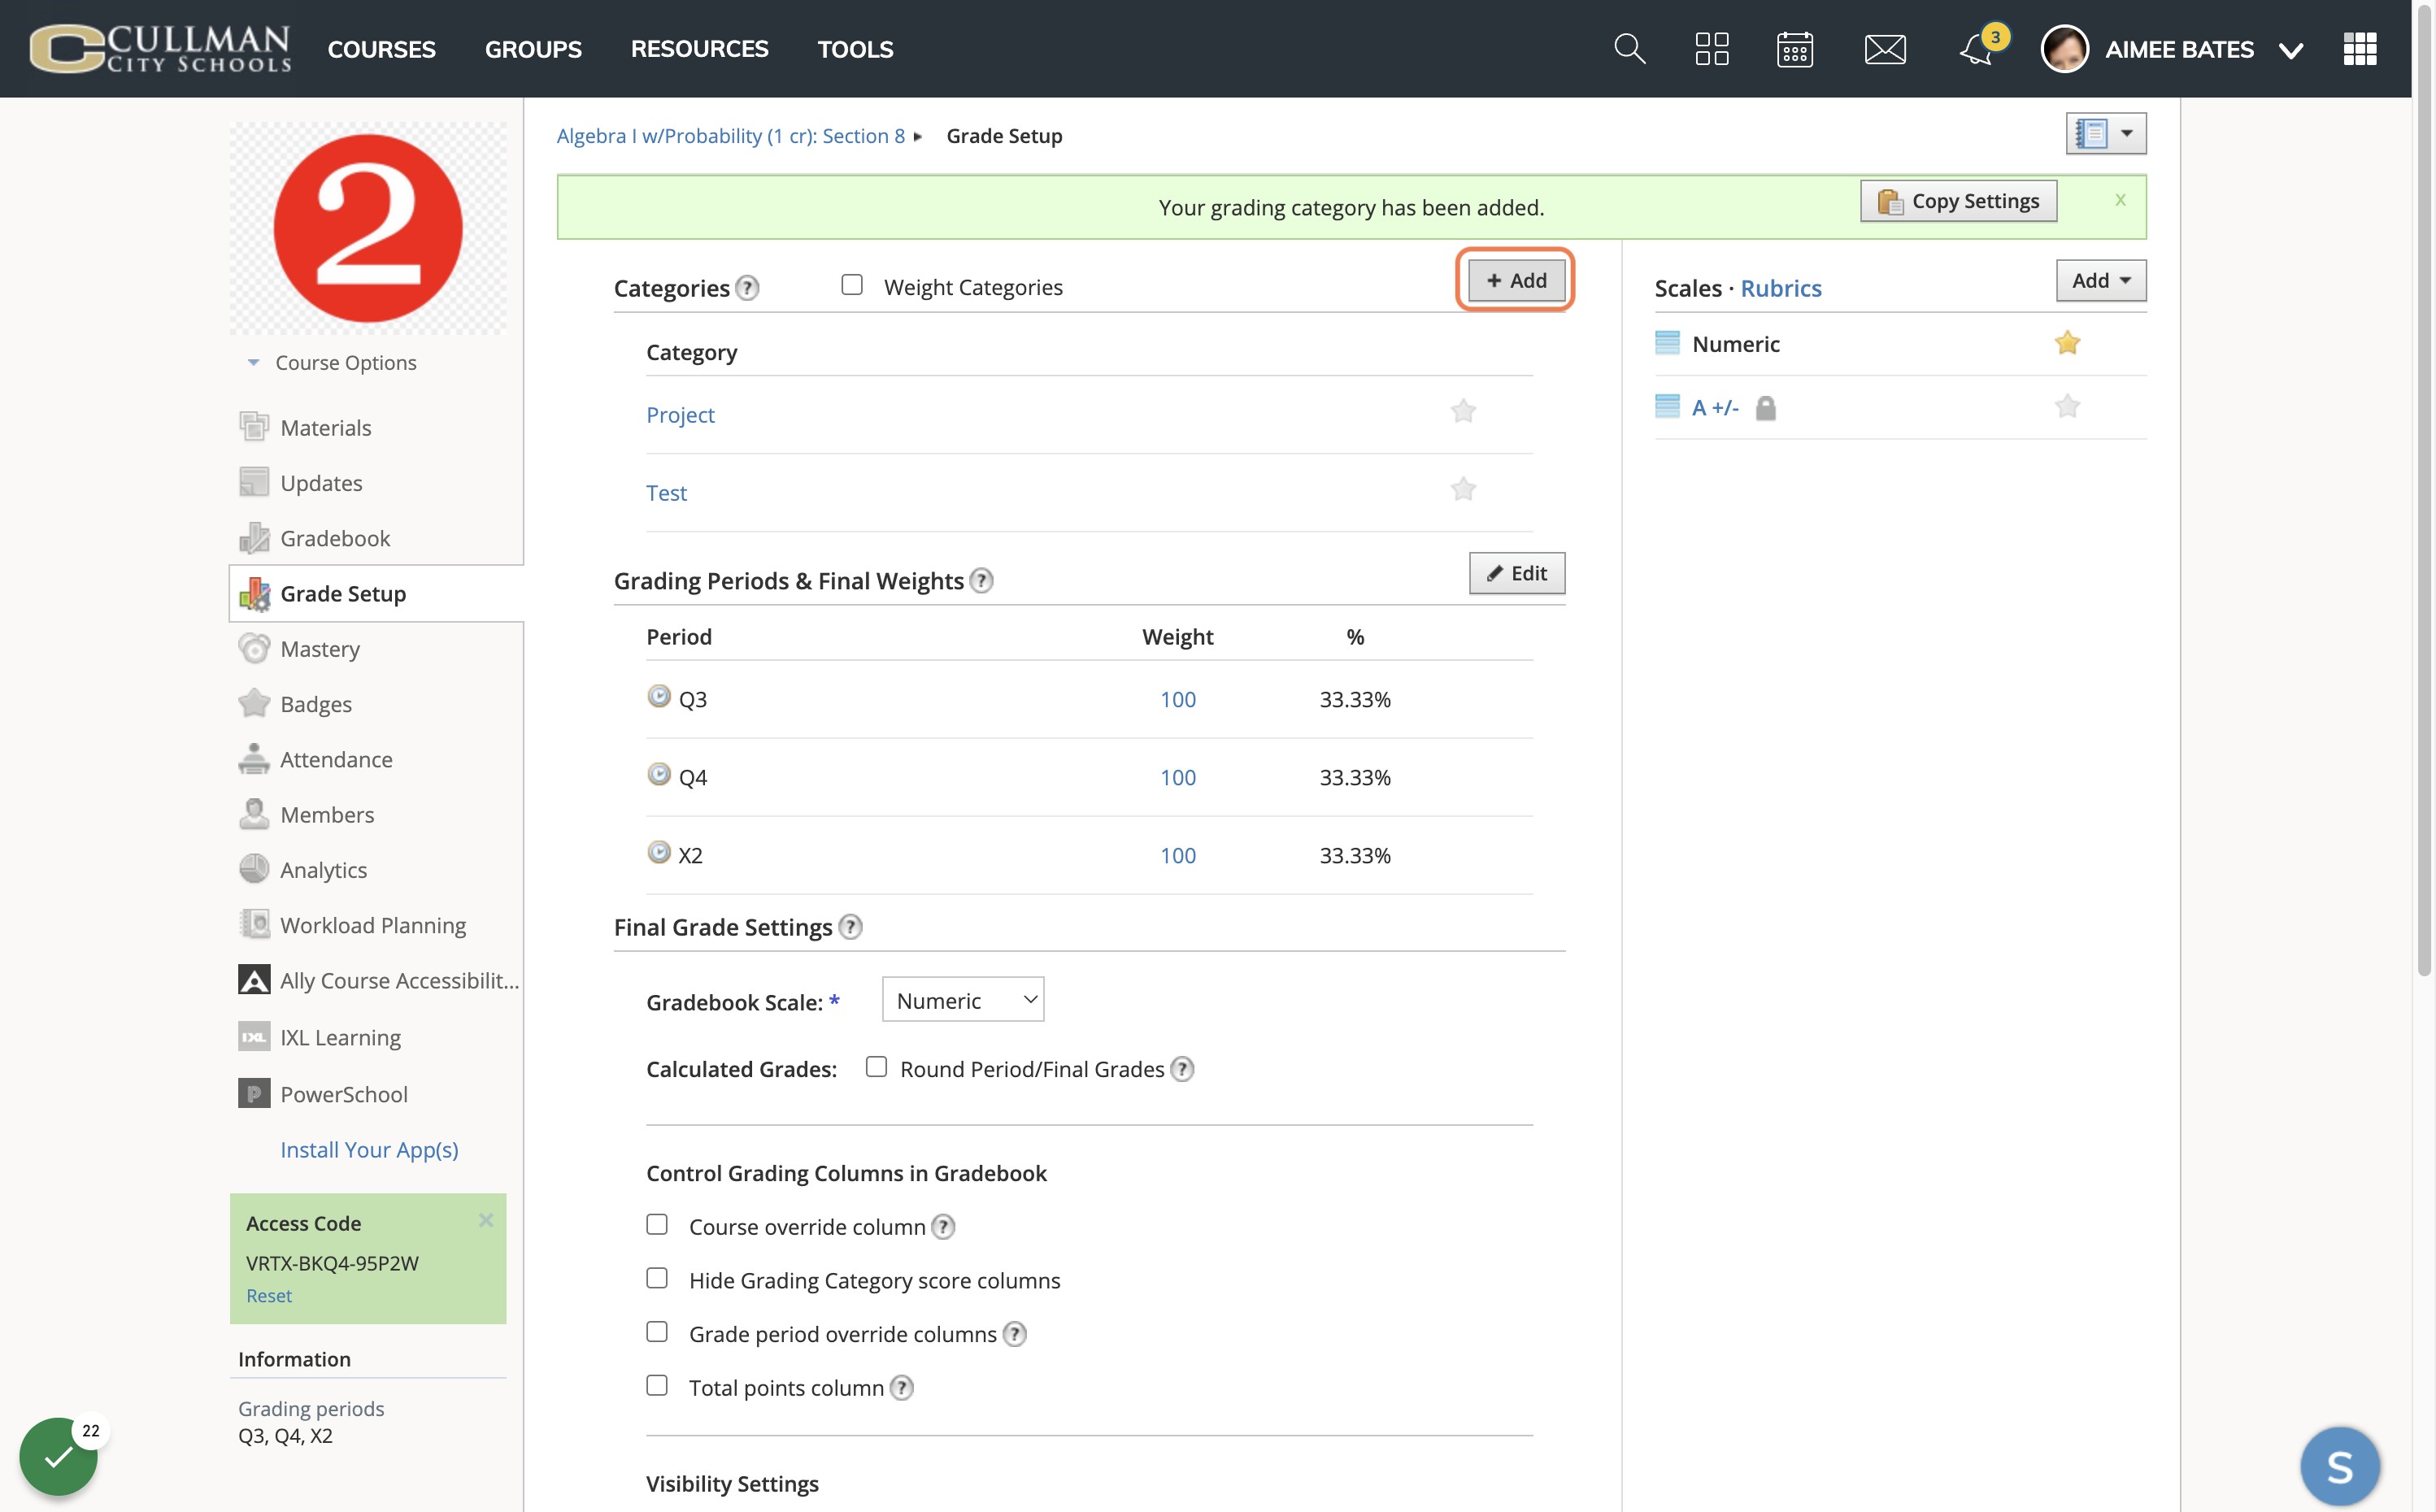This screenshot has width=2436, height=1512.
Task: Open Gradebook in the sidebar
Action: click(x=335, y=538)
